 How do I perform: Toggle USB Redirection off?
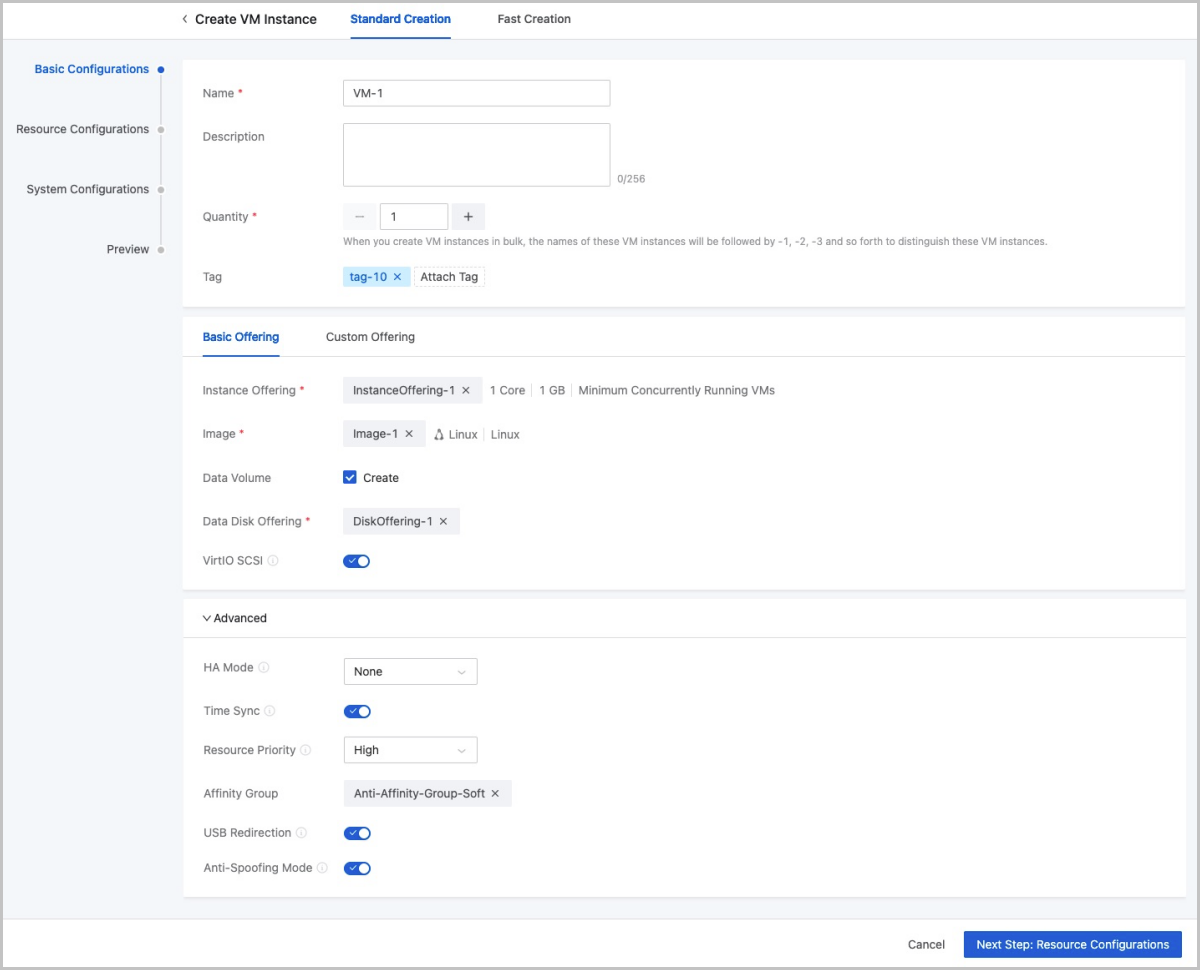point(357,833)
